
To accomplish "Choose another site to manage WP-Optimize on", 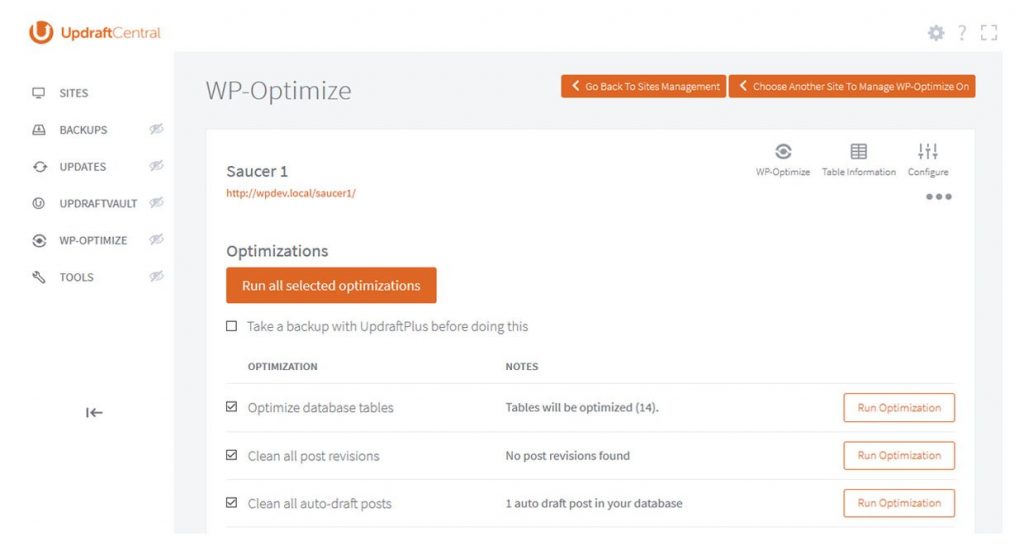I will point(852,86).
